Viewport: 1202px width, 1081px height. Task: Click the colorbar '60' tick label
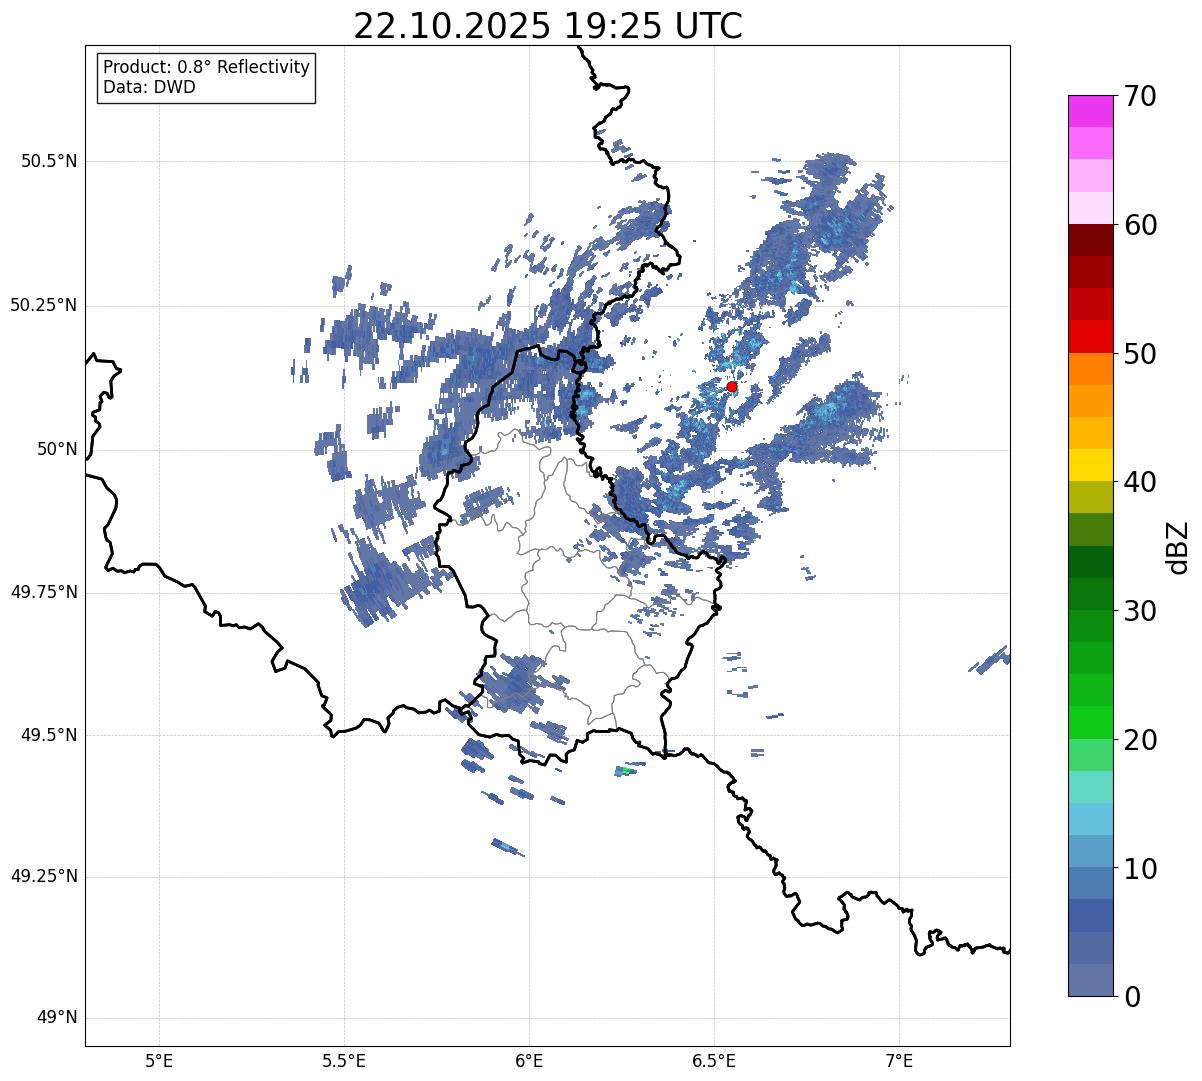(1140, 225)
